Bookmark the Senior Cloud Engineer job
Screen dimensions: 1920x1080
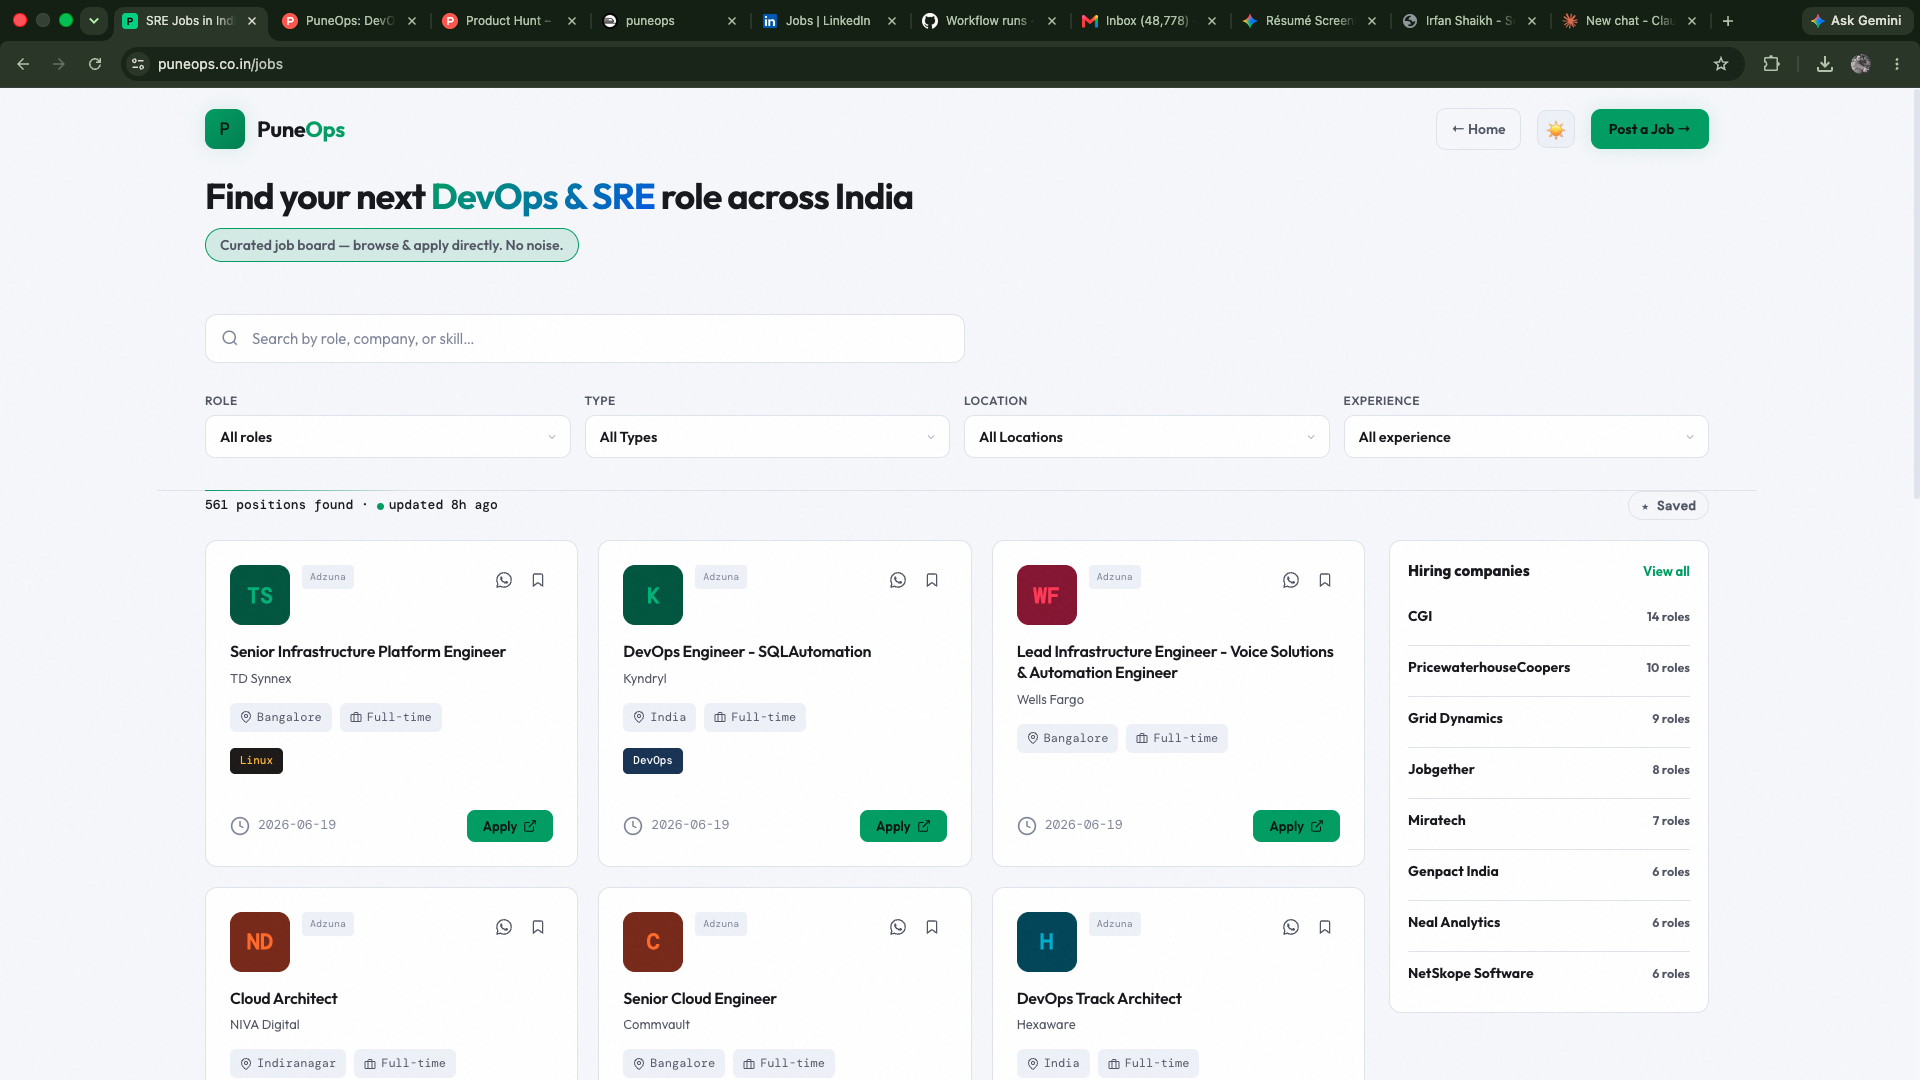point(932,927)
